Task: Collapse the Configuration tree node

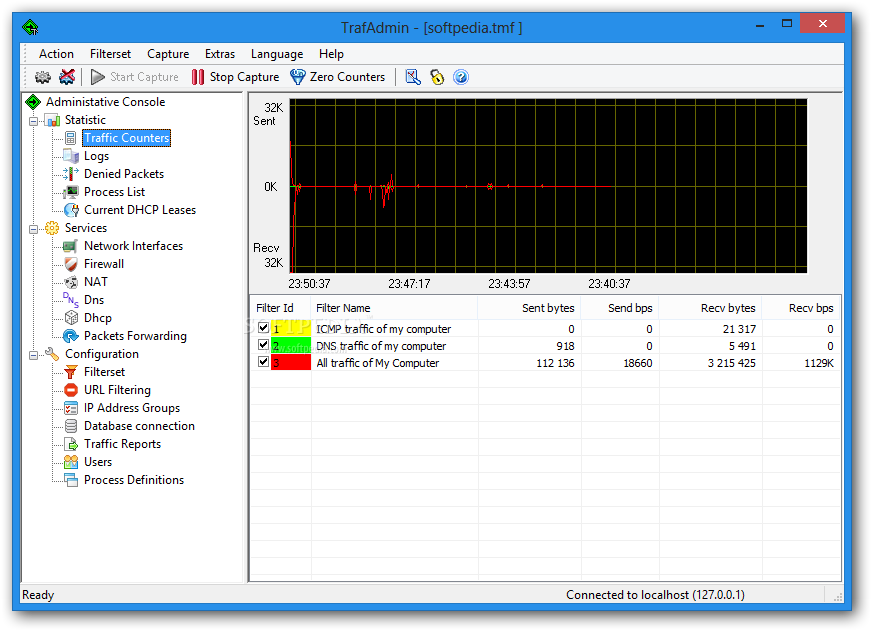Action: point(34,355)
